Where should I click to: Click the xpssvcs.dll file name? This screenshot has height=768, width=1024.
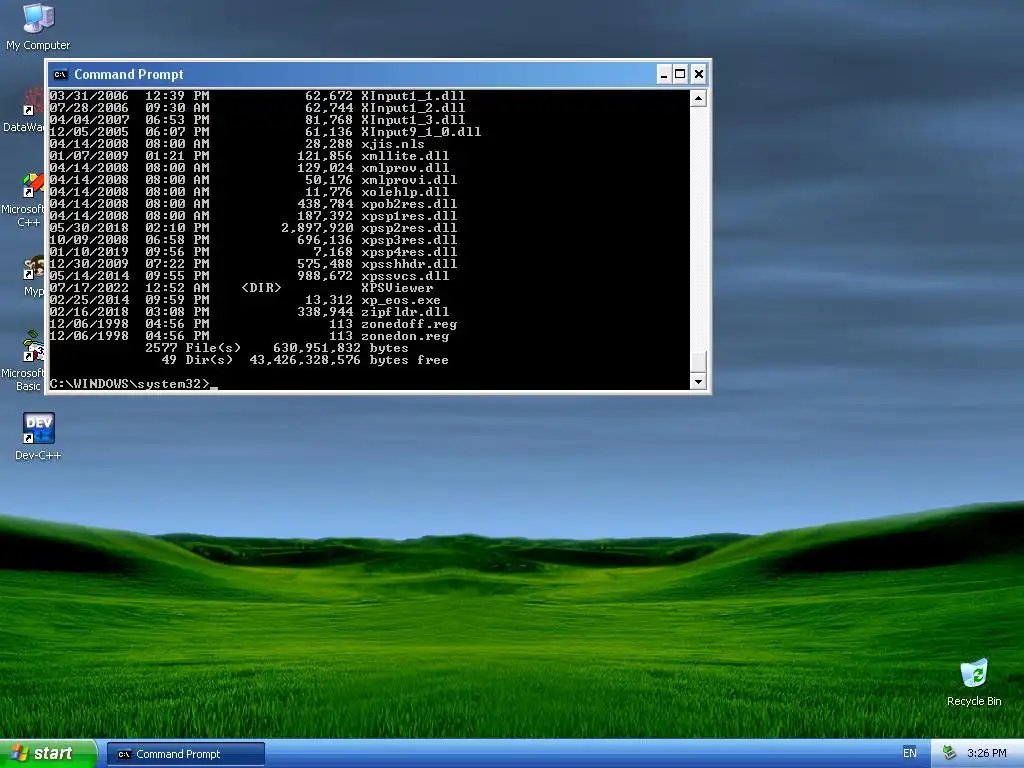(x=405, y=276)
